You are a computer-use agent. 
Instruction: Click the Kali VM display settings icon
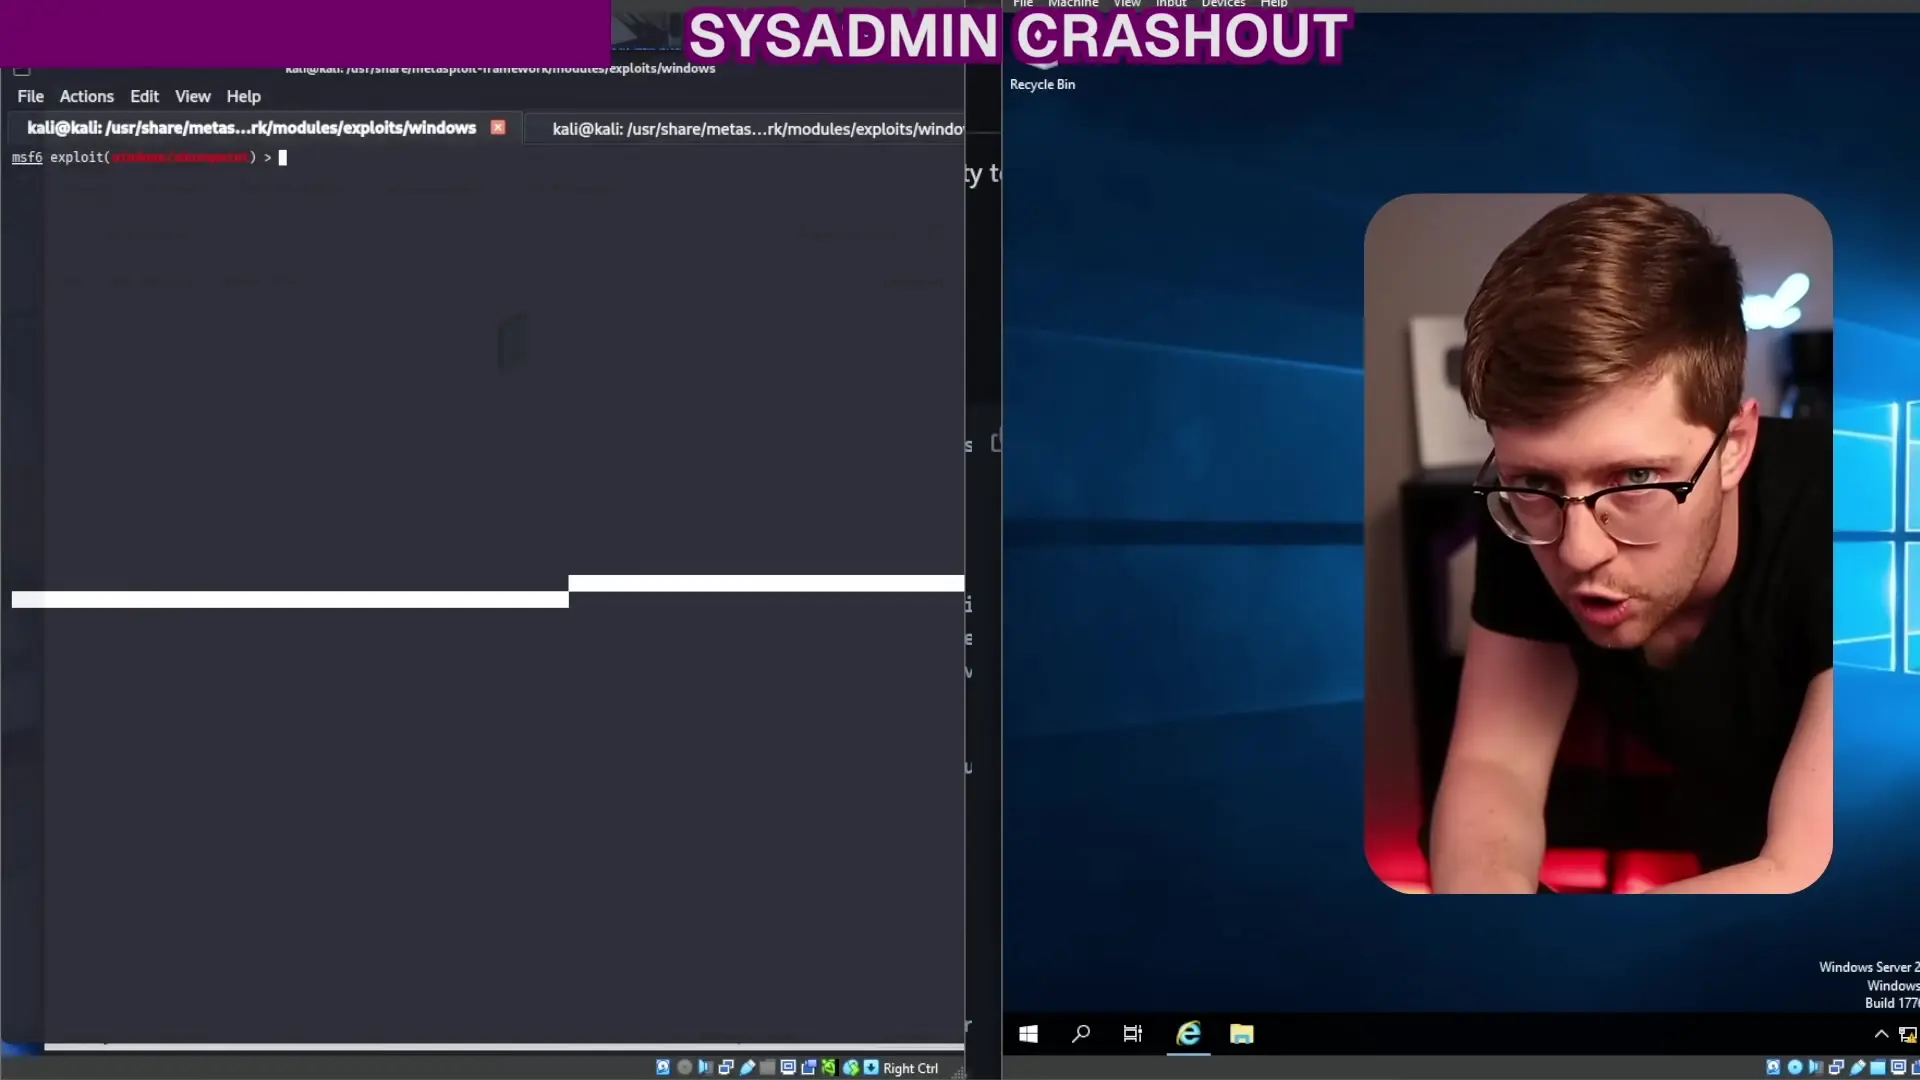[x=788, y=1067]
